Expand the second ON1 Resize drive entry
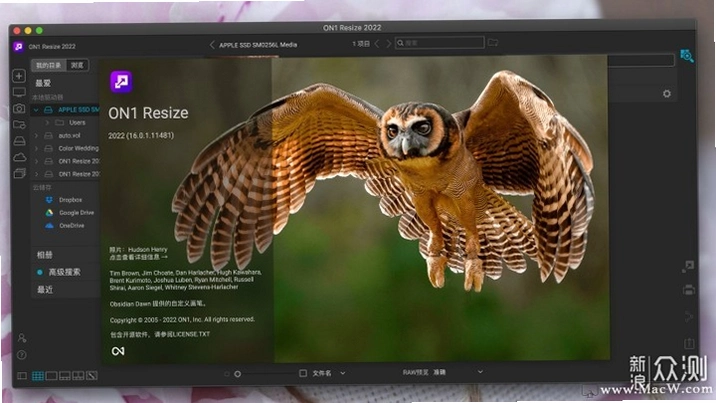The image size is (716, 403). point(36,174)
